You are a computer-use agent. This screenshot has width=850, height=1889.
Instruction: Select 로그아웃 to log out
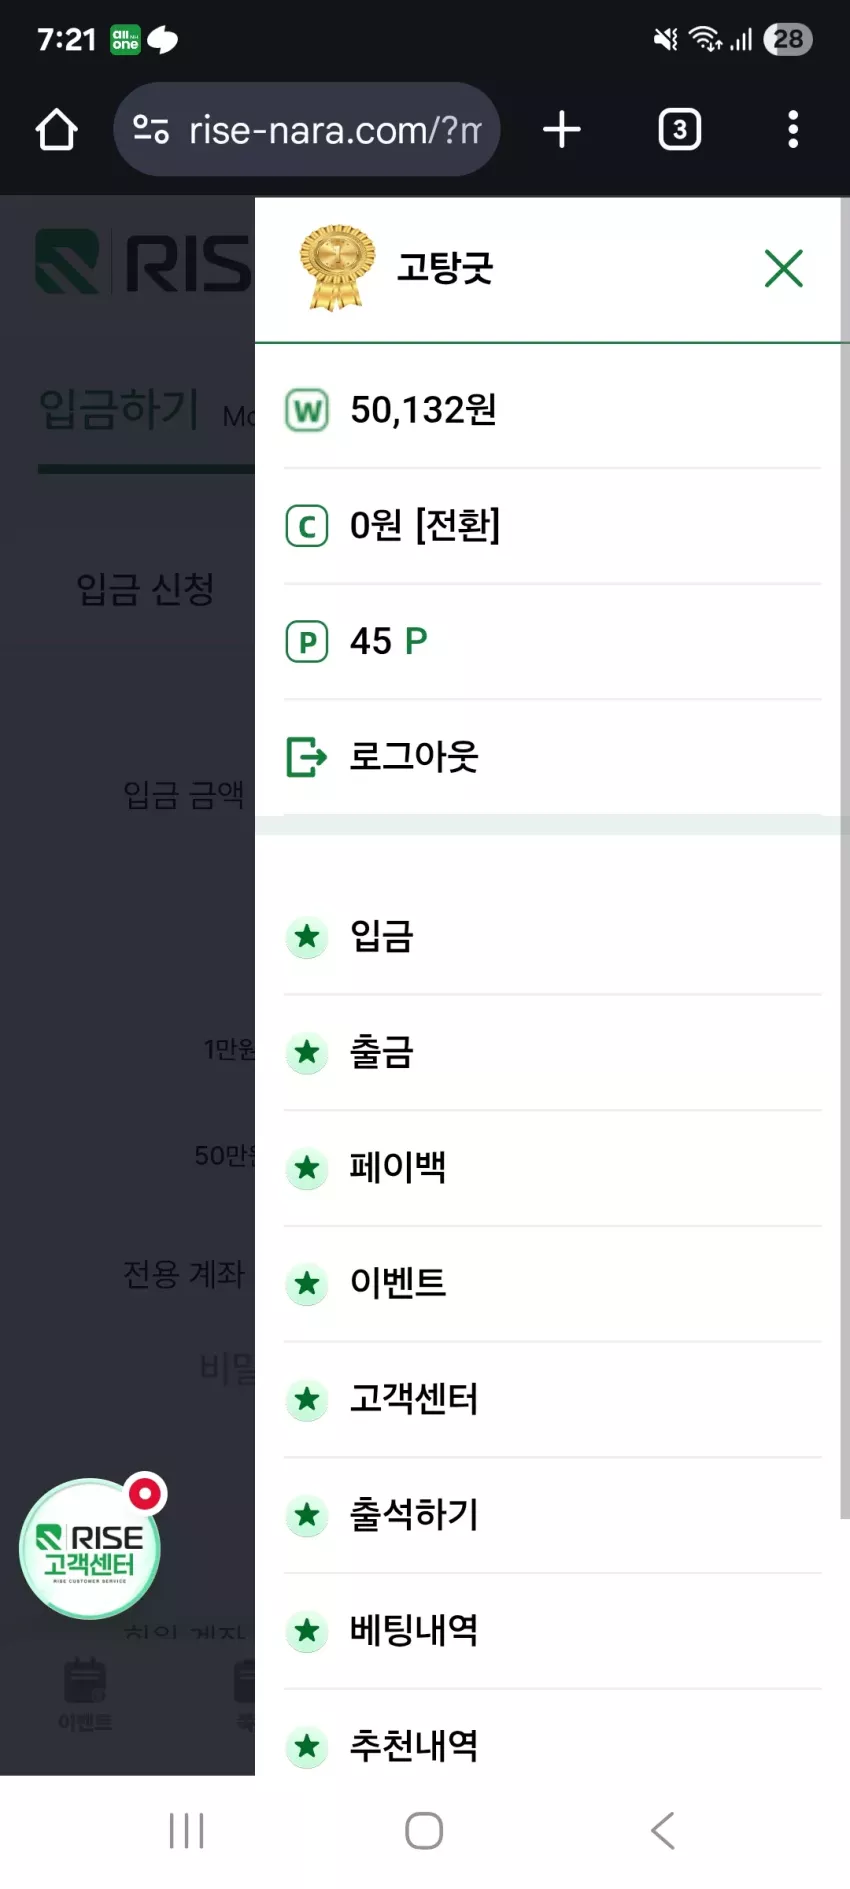point(552,757)
